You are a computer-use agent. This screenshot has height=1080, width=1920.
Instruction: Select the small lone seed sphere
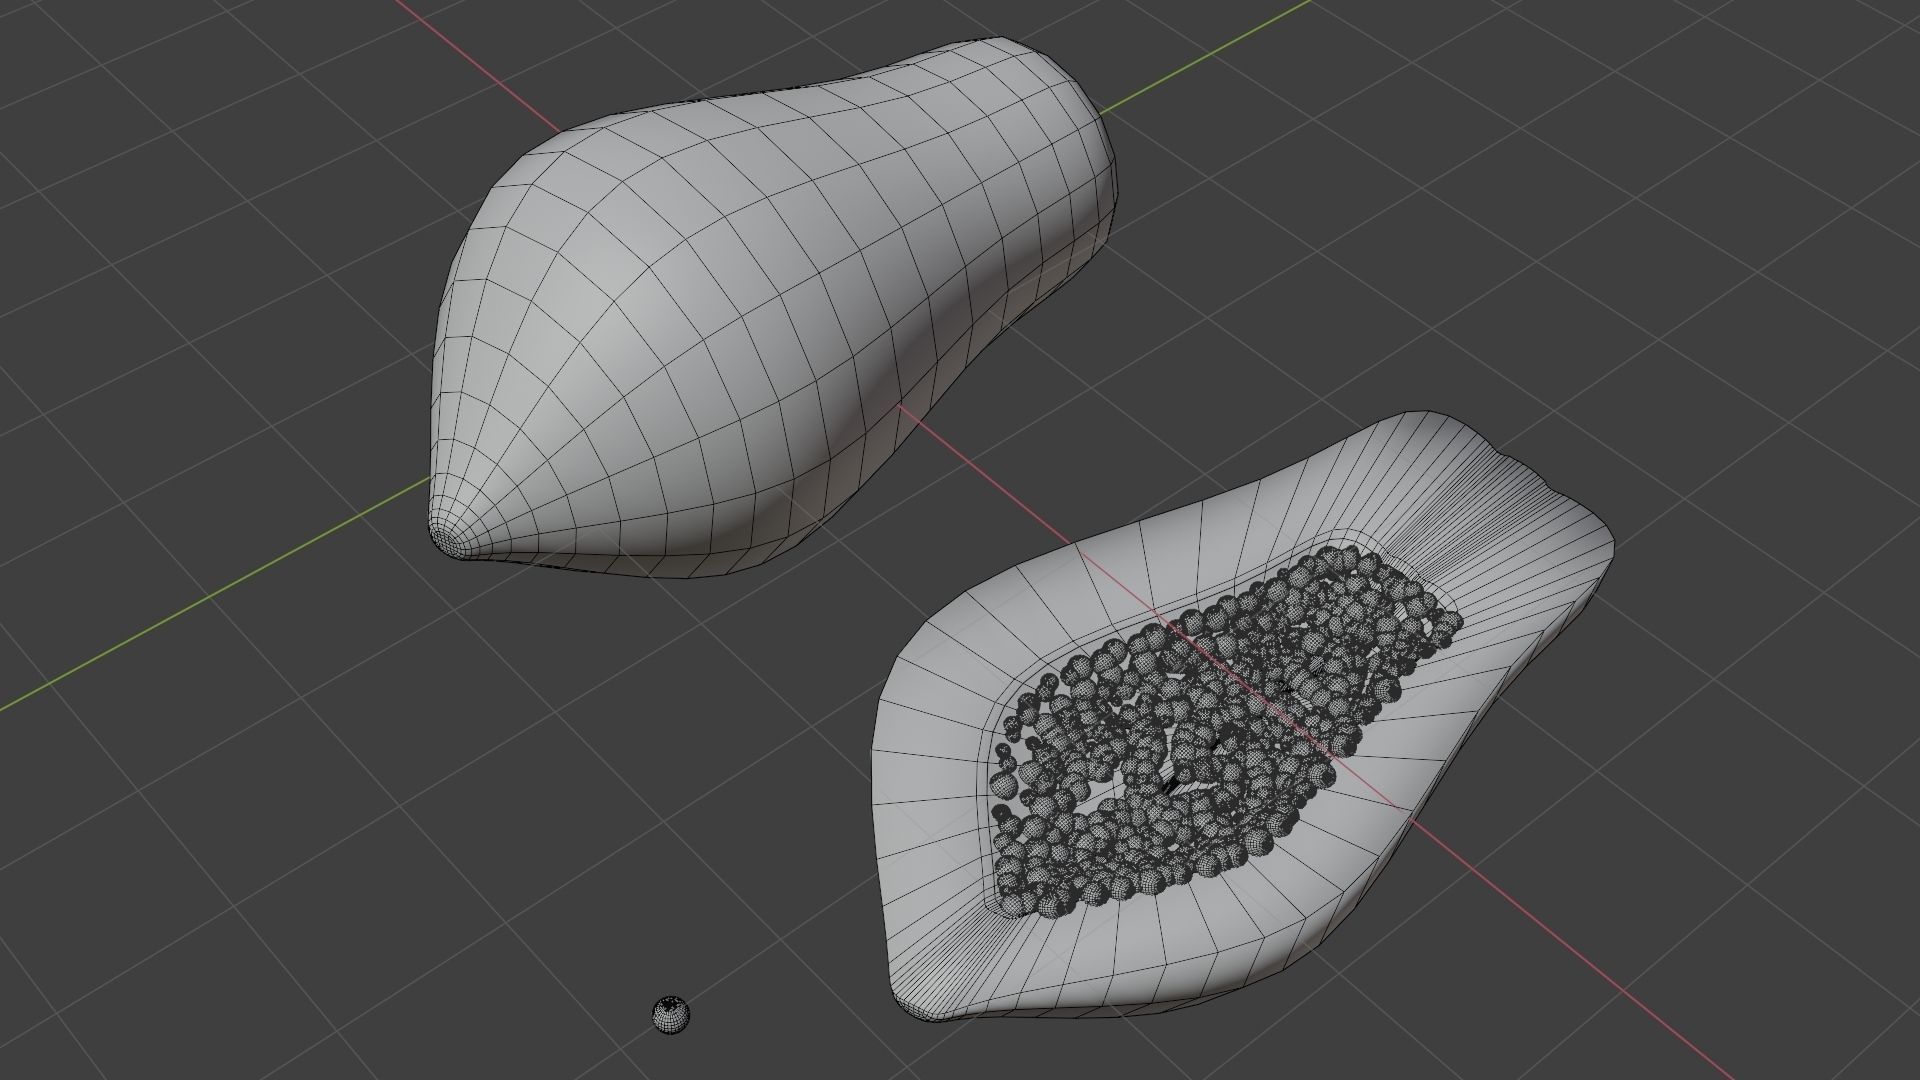coord(671,1014)
